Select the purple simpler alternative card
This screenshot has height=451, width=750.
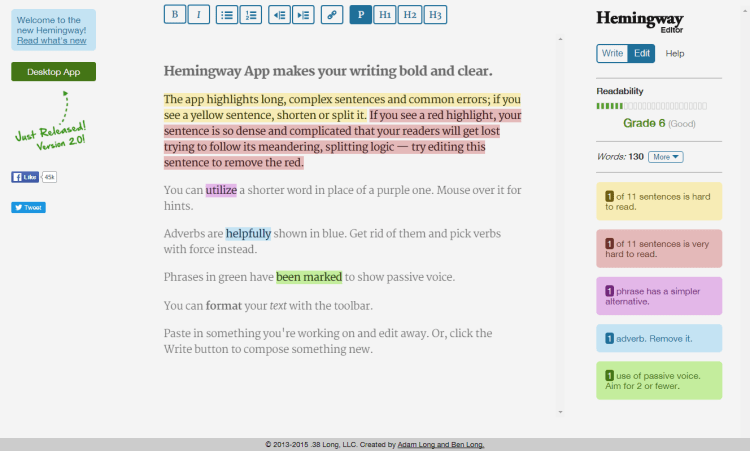pos(659,296)
